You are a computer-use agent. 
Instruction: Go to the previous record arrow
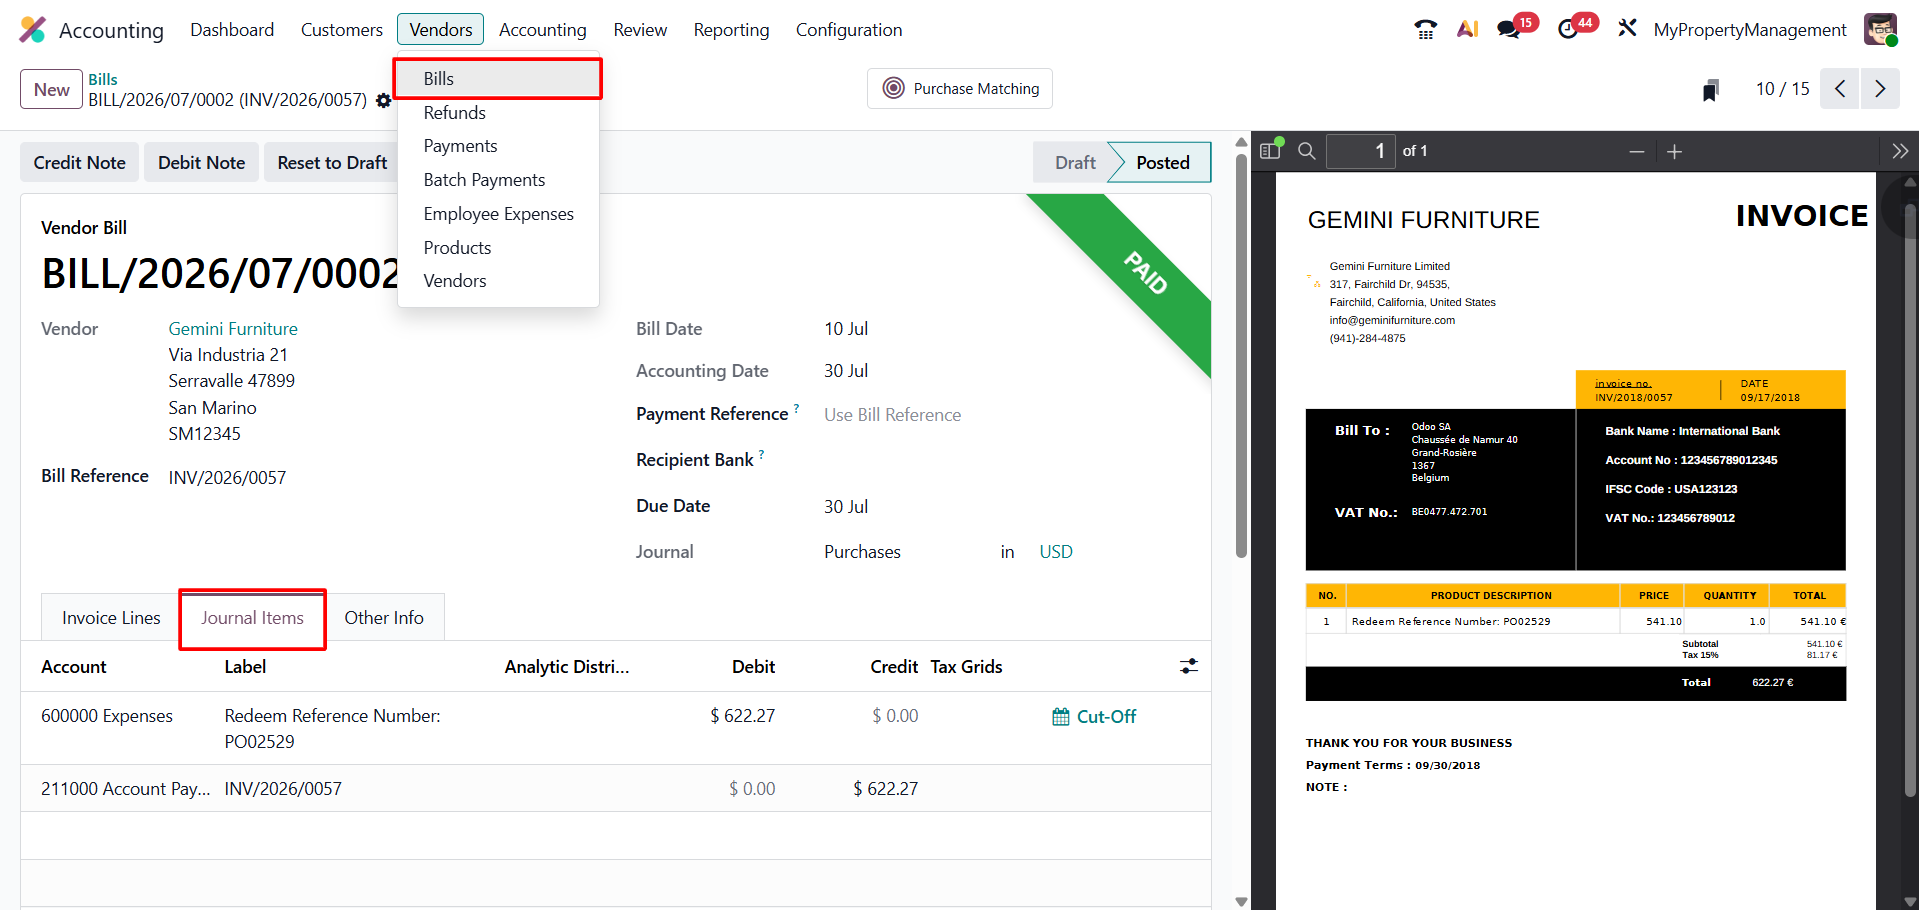1840,89
